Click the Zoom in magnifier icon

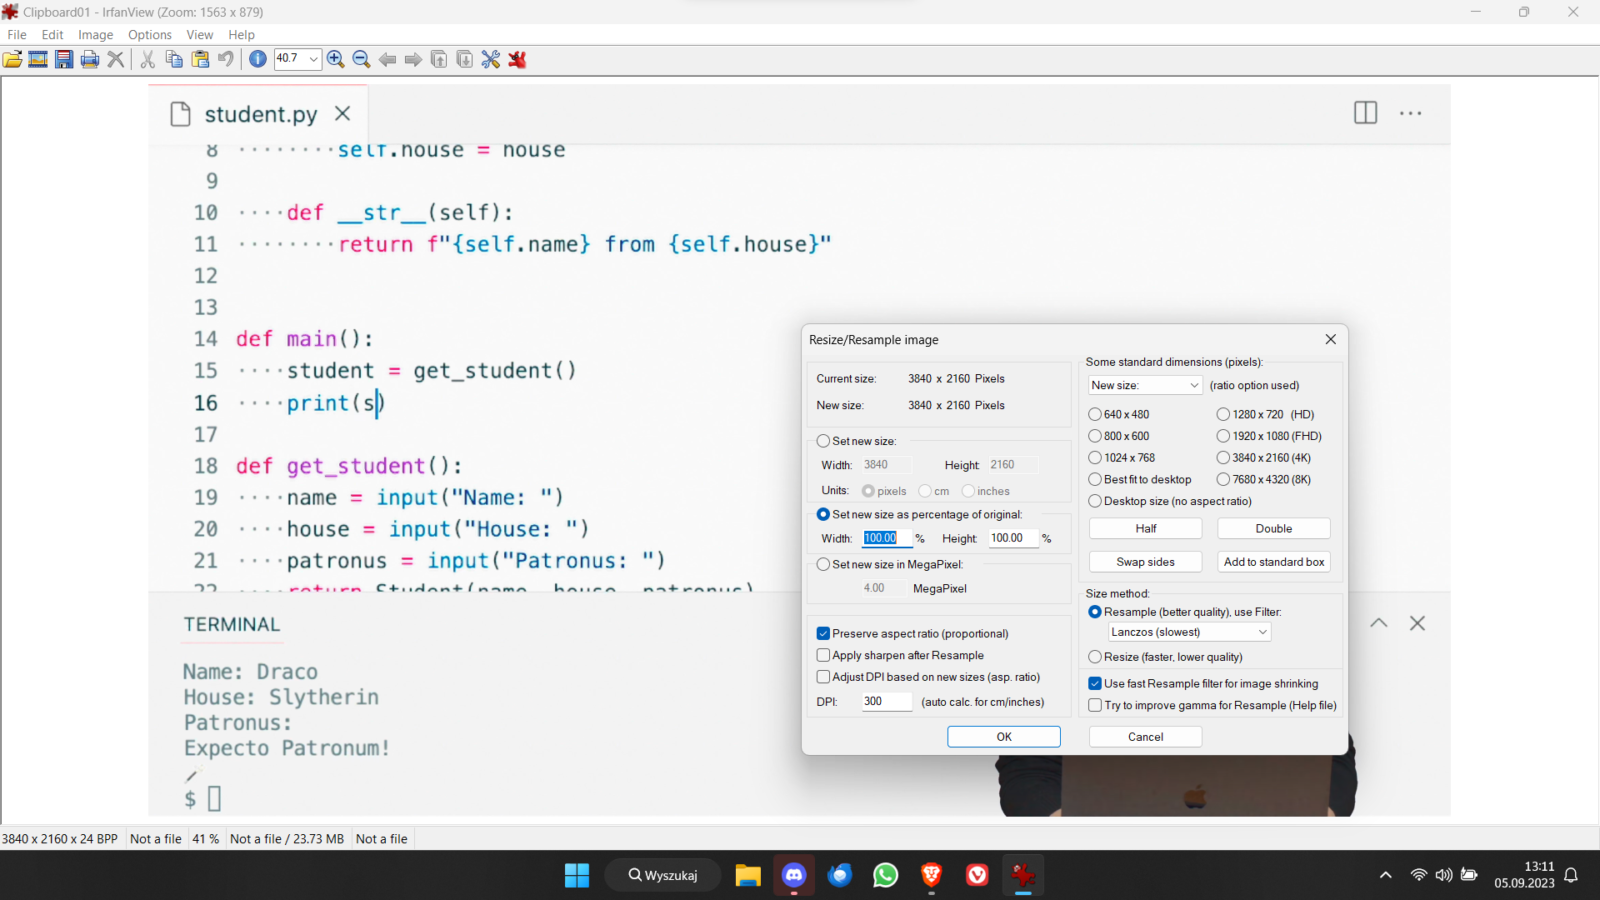click(336, 60)
